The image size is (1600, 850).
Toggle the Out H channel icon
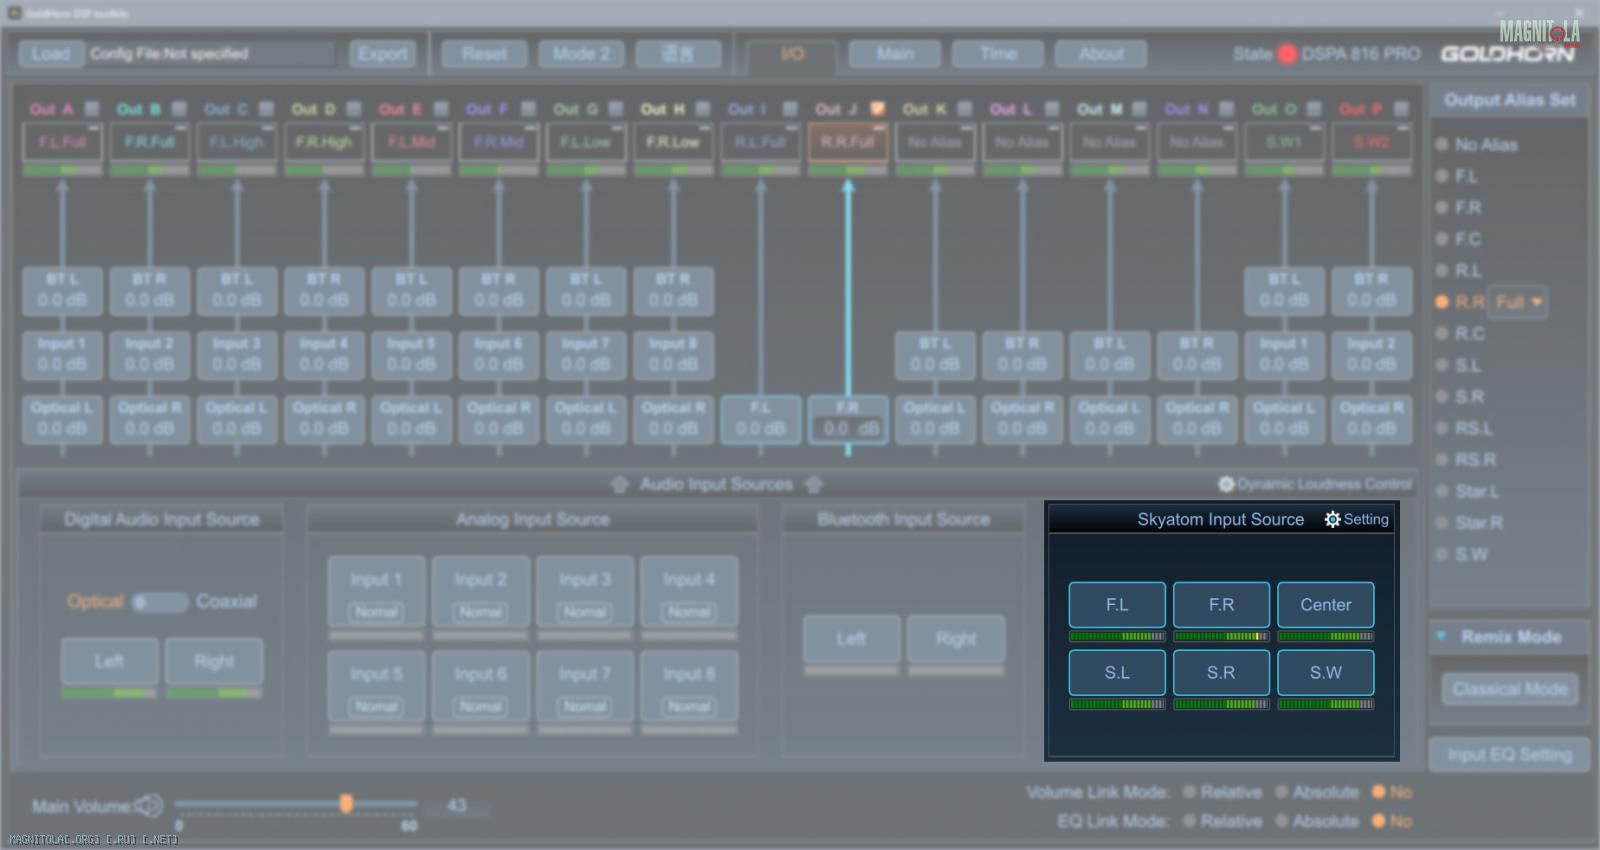coord(703,108)
